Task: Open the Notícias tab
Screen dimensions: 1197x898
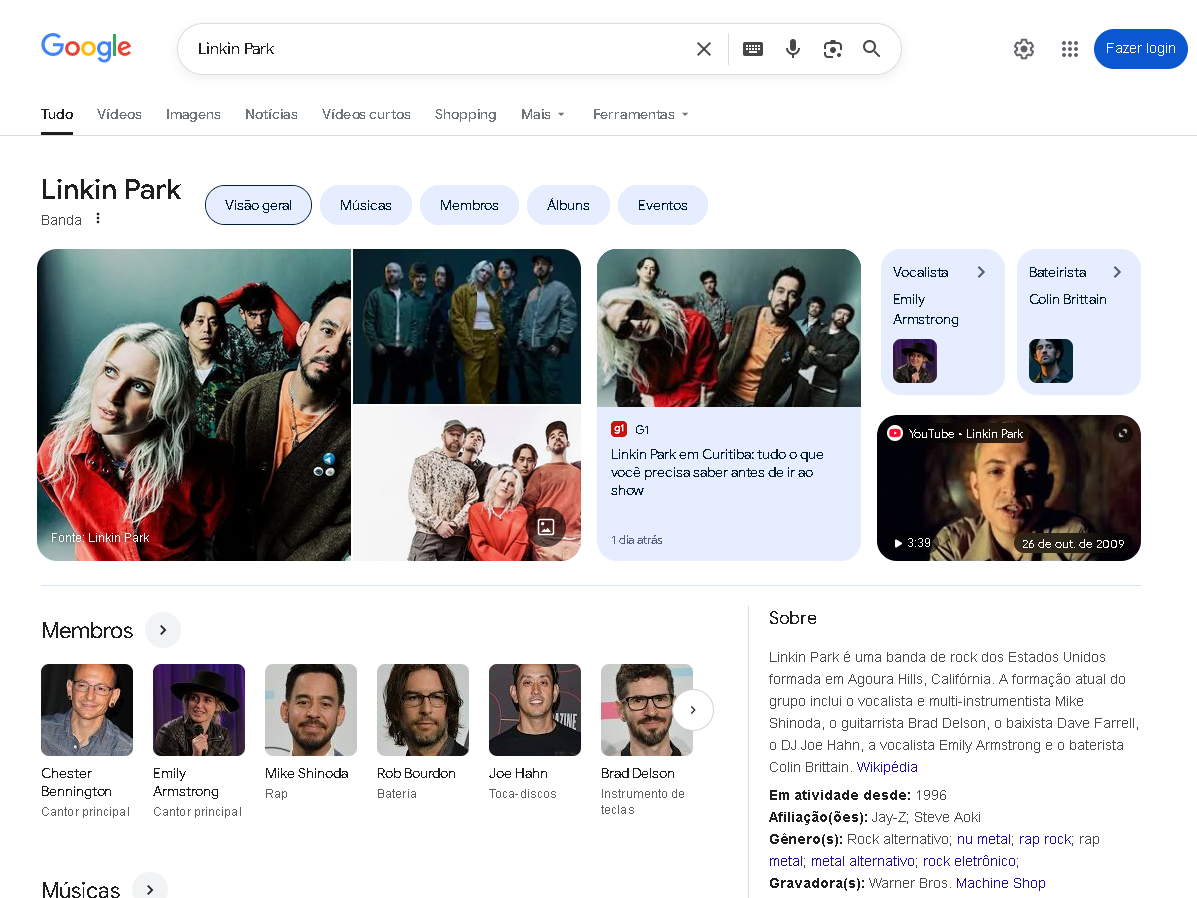Action: tap(271, 114)
